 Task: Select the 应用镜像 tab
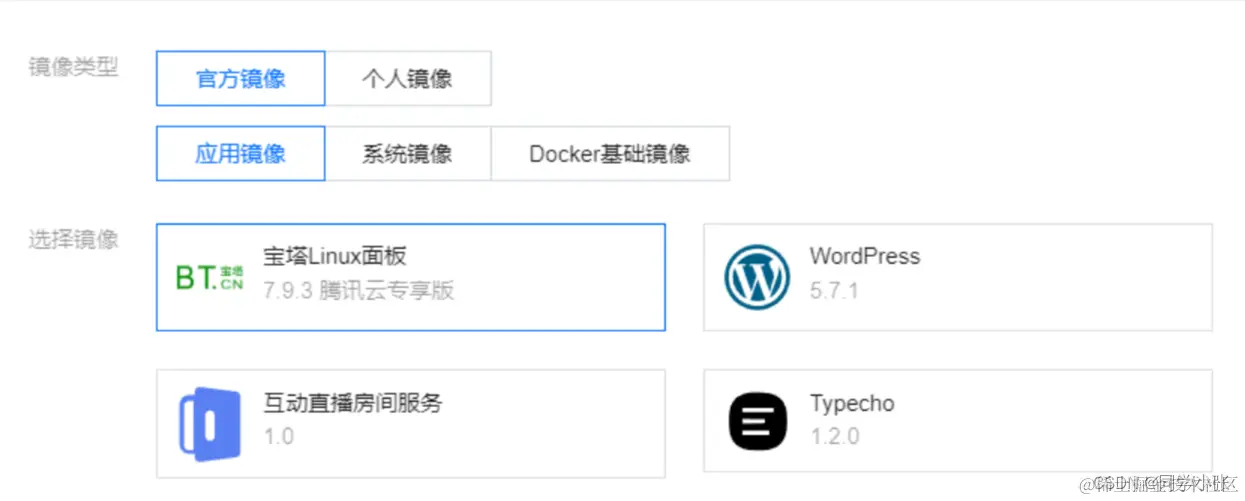(x=241, y=153)
